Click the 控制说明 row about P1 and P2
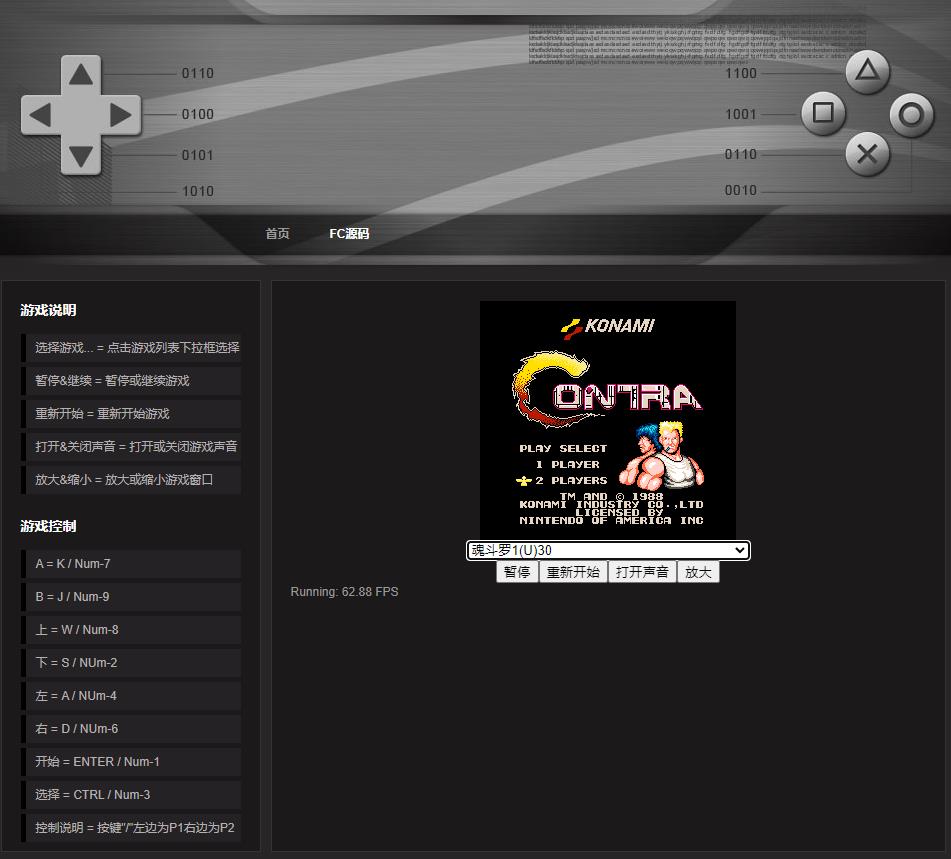951x859 pixels. pyautogui.click(x=131, y=828)
